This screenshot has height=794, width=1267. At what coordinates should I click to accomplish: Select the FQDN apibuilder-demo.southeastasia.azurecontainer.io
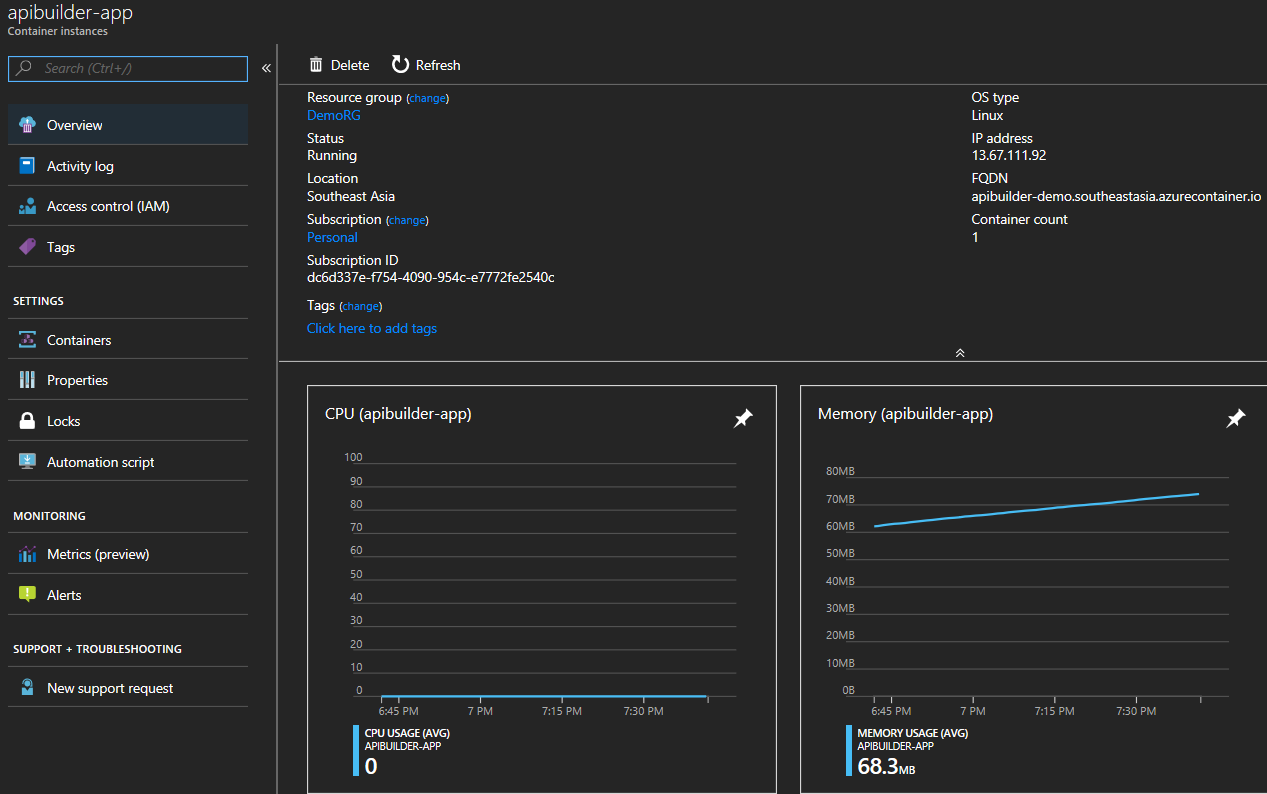point(1117,196)
